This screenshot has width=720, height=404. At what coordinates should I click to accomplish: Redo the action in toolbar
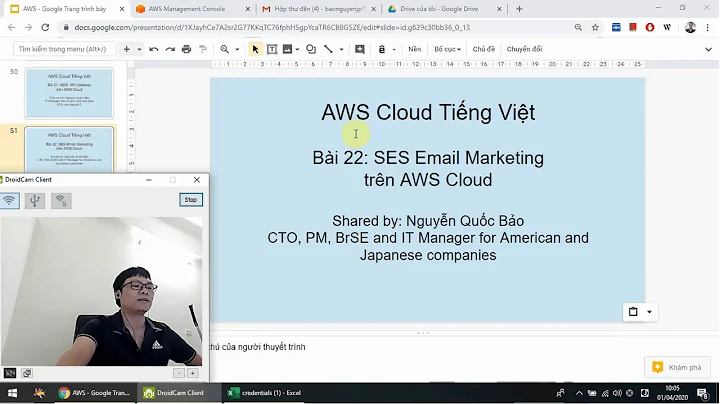coord(170,49)
